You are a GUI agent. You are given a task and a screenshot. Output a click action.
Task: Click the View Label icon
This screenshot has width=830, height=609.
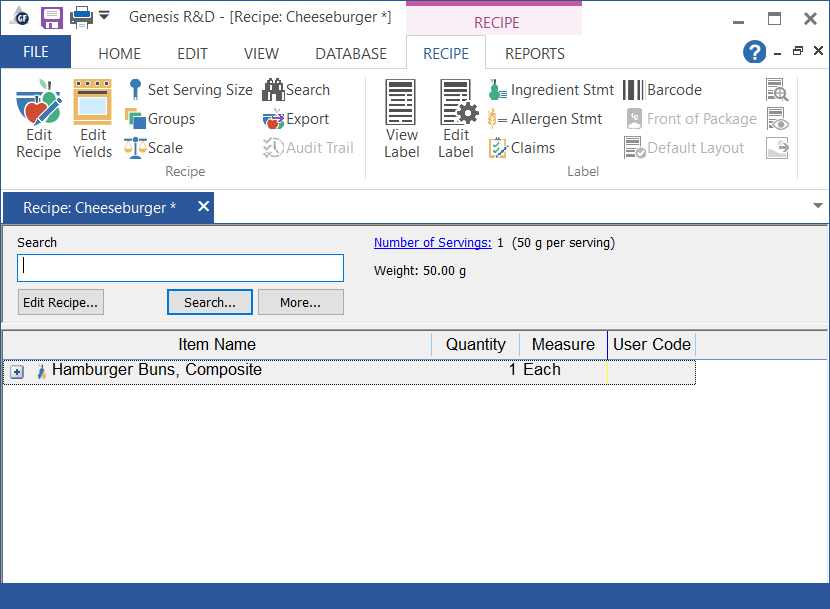pos(402,120)
